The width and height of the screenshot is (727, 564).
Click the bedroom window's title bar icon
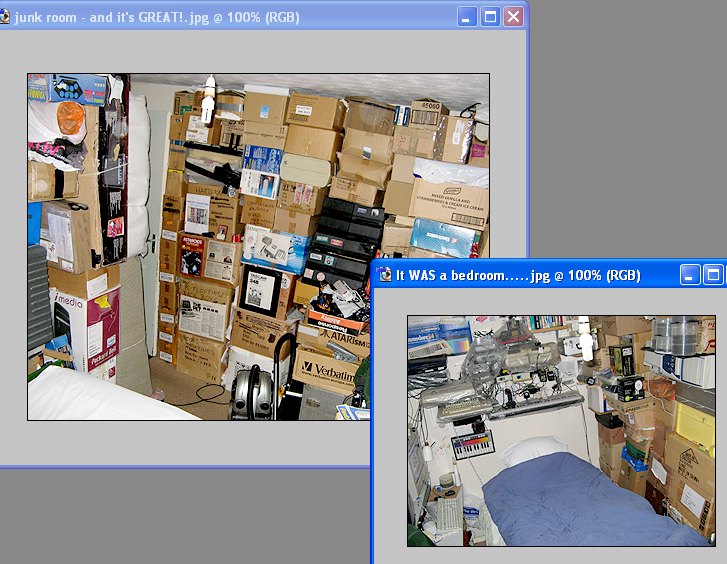click(x=384, y=274)
